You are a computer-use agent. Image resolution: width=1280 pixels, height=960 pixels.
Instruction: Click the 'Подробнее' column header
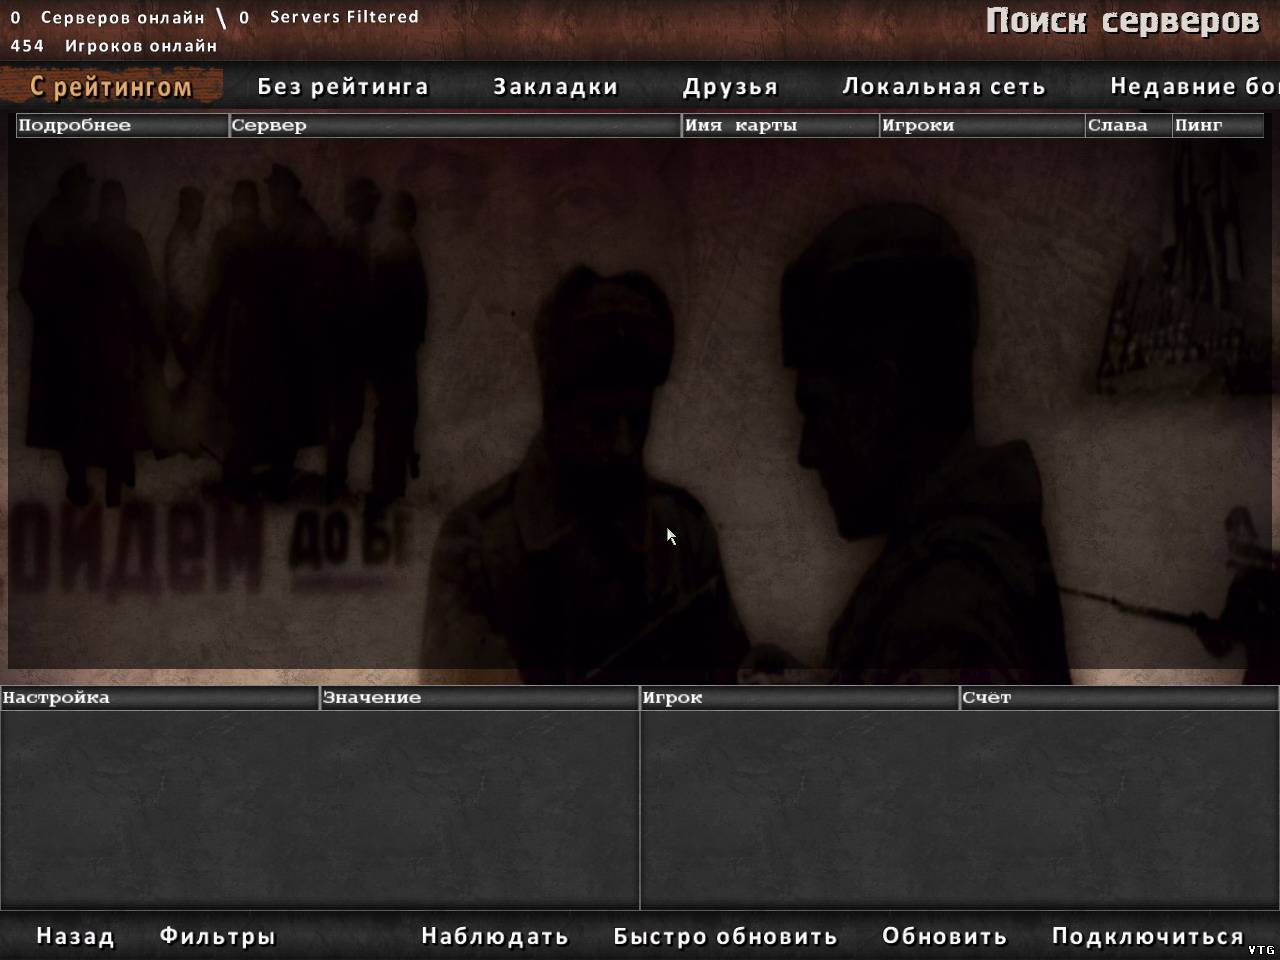coord(122,125)
